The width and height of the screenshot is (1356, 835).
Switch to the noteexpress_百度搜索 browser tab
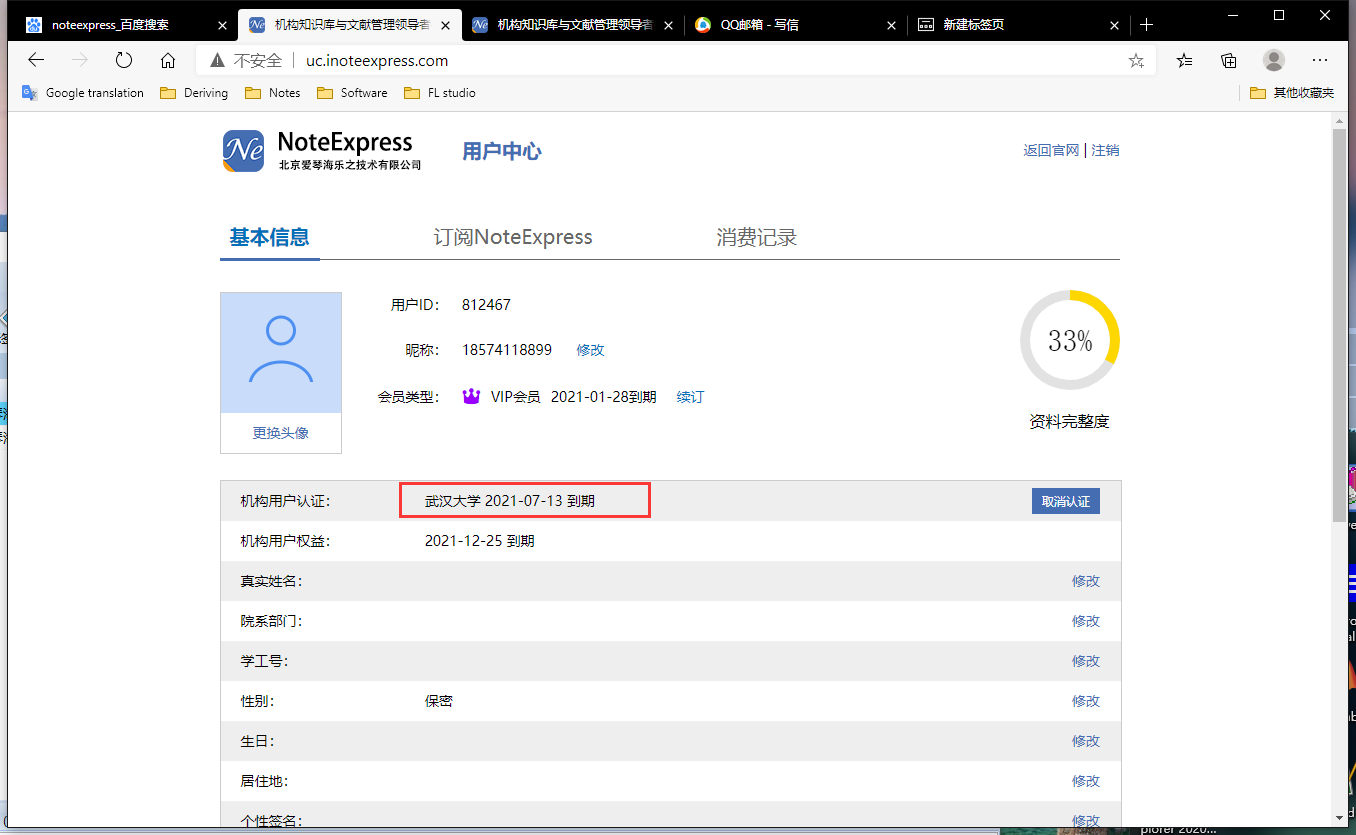pos(127,25)
